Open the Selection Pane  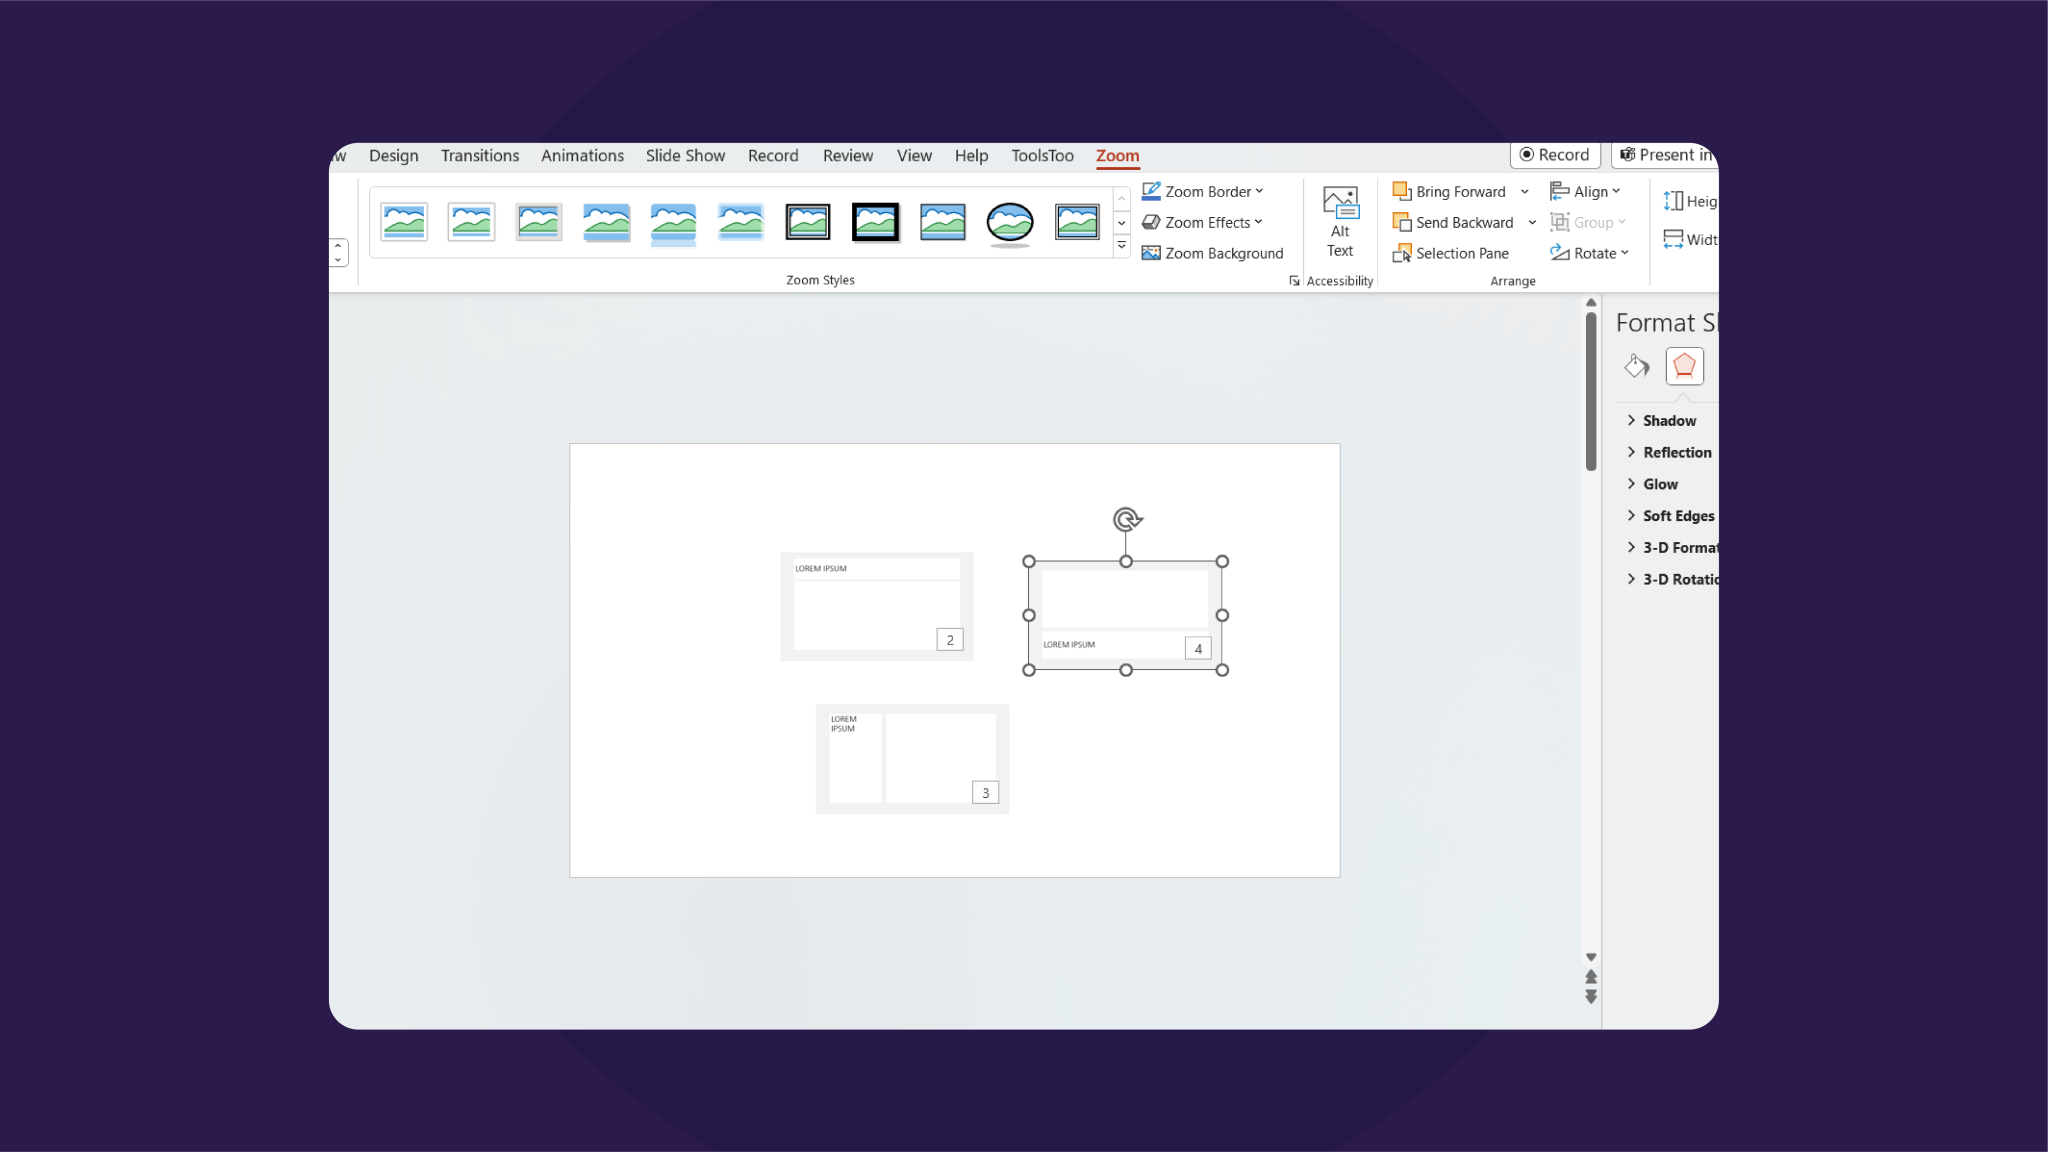1459,253
